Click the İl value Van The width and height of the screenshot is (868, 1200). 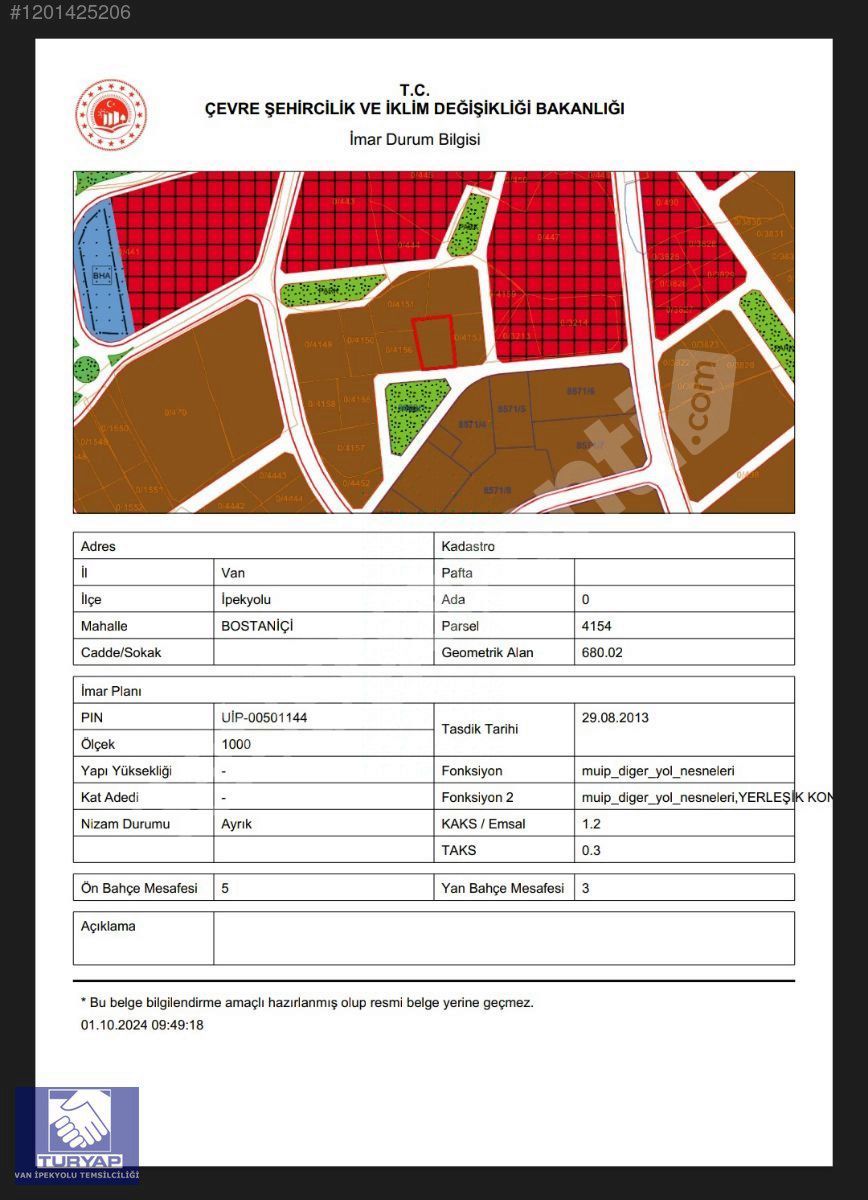(233, 573)
